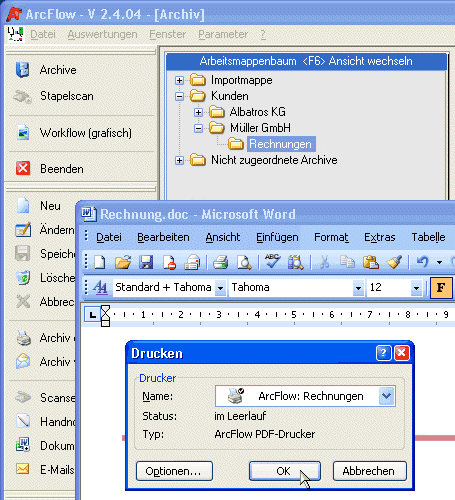This screenshot has width=455, height=500.
Task: Open ArcFlow Parameter menu
Action: (223, 34)
